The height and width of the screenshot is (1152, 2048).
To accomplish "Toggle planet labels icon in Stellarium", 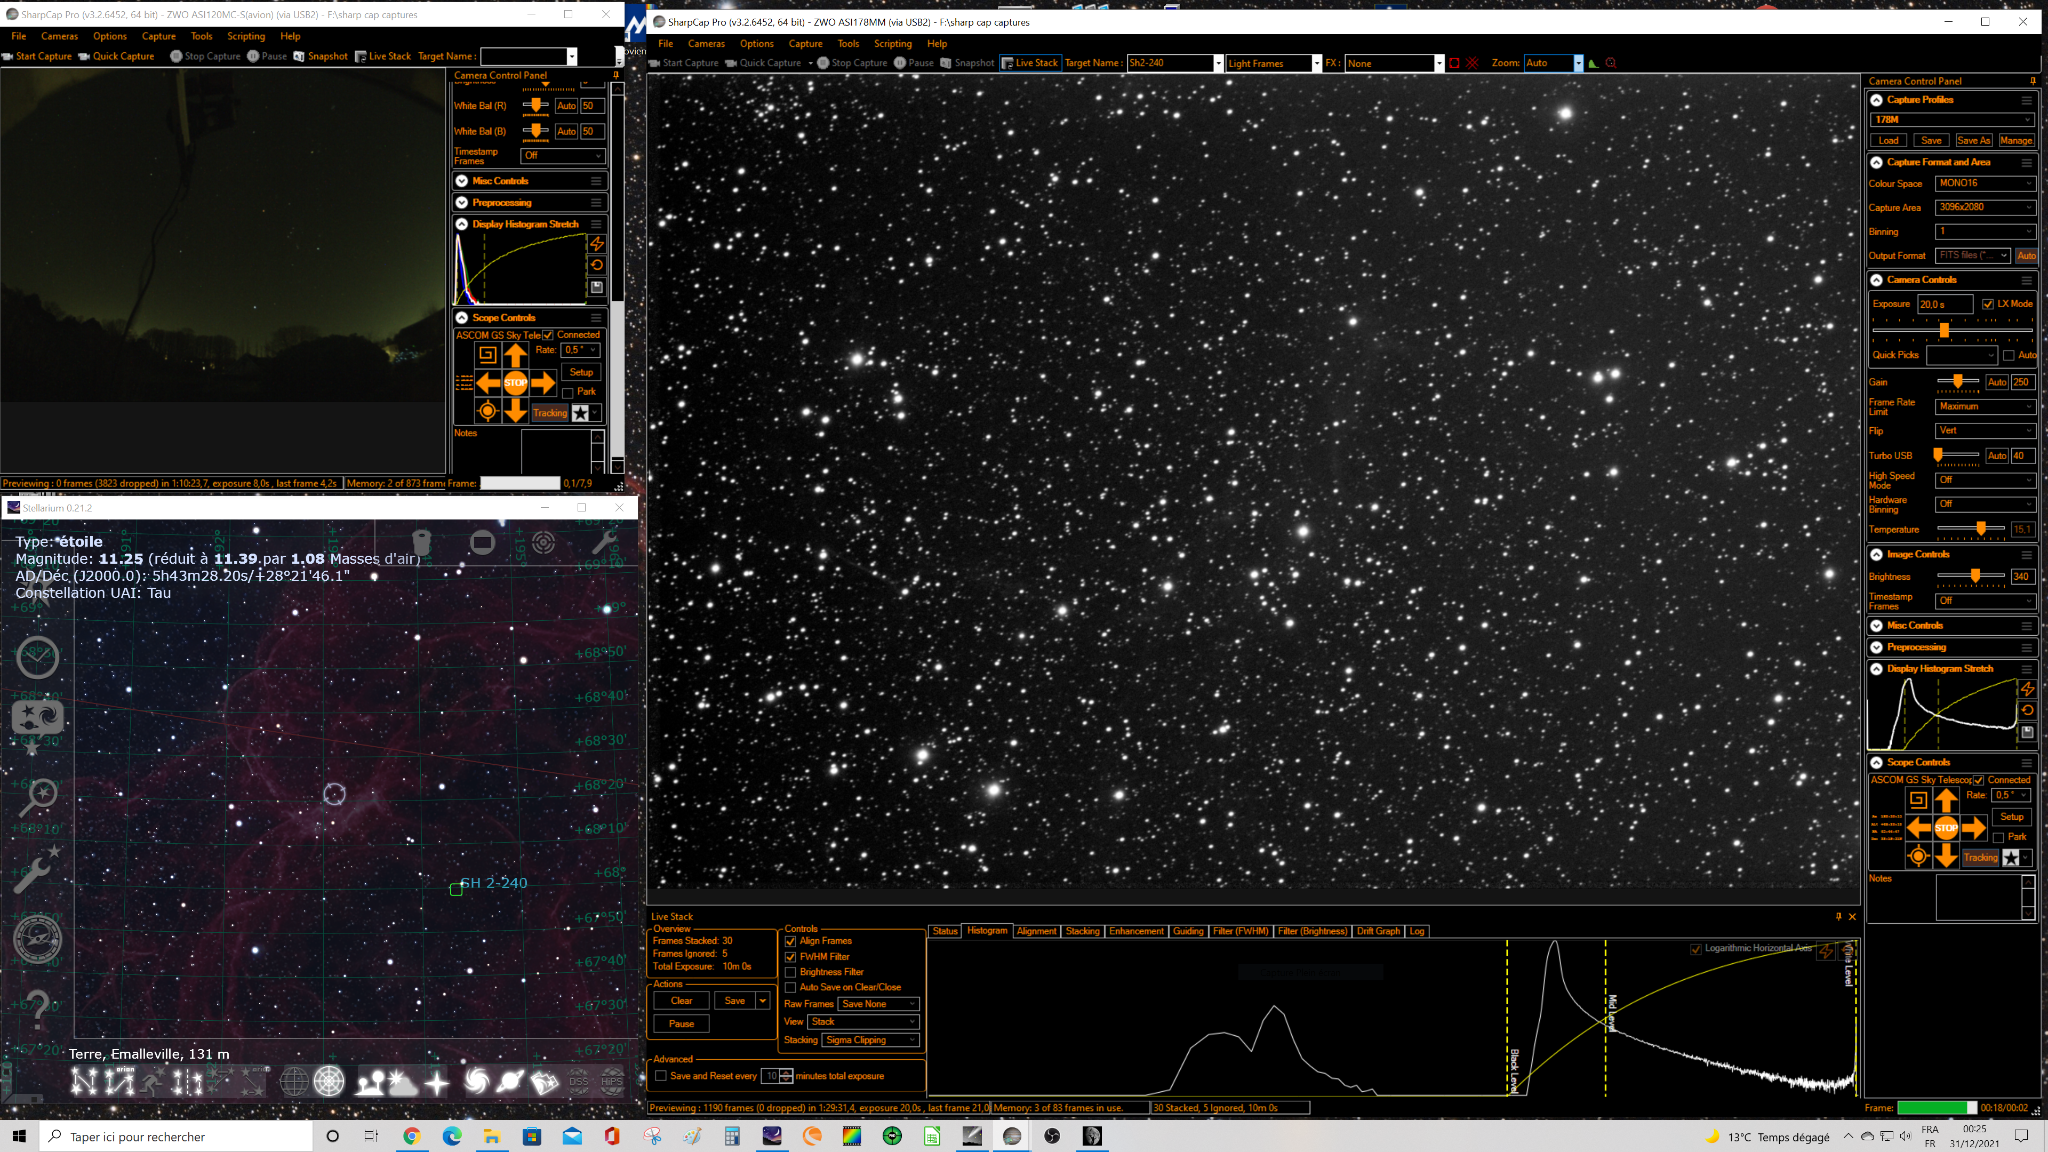I will coord(510,1081).
